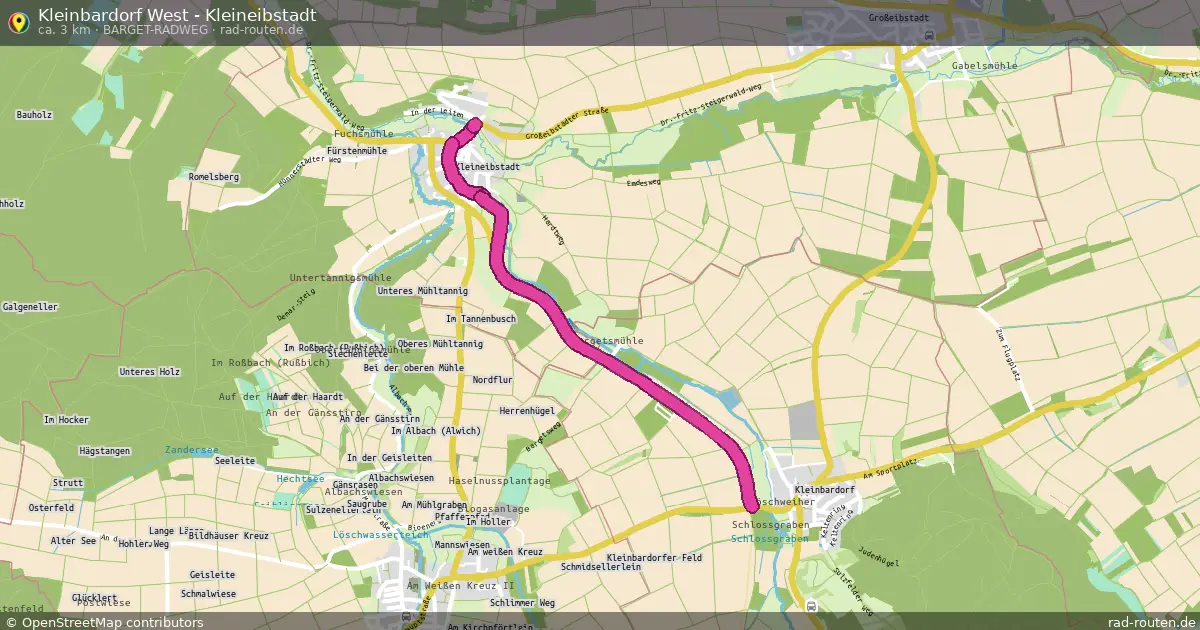Screen dimensions: 1200x630
Task: Click the Schmidsellerlein label
Action: (601, 567)
